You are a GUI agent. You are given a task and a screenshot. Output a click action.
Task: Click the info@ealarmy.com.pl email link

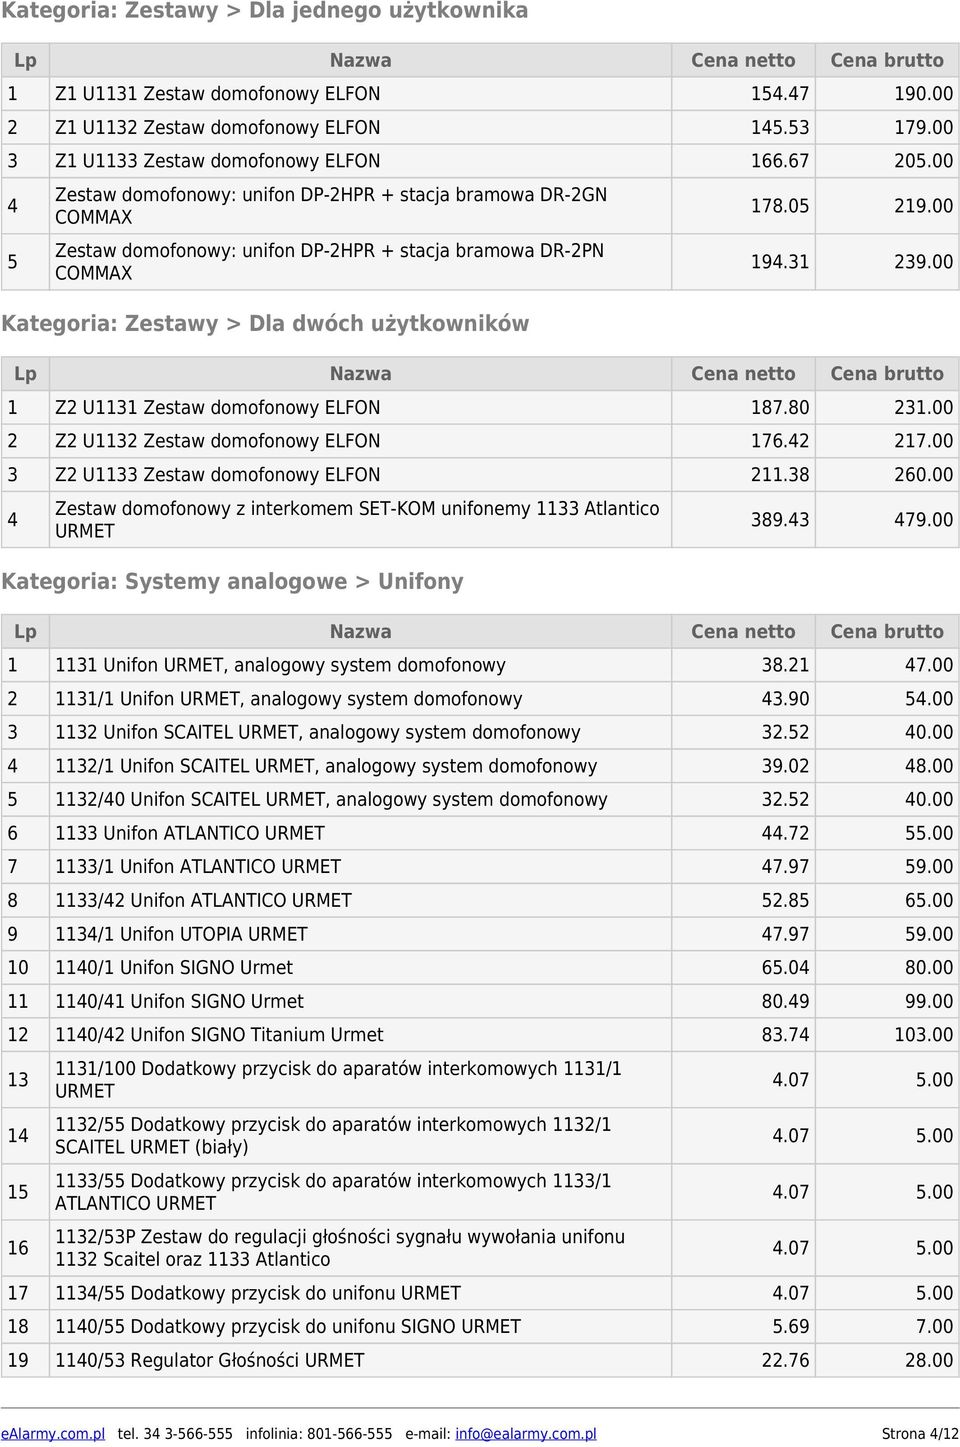click(x=526, y=1433)
